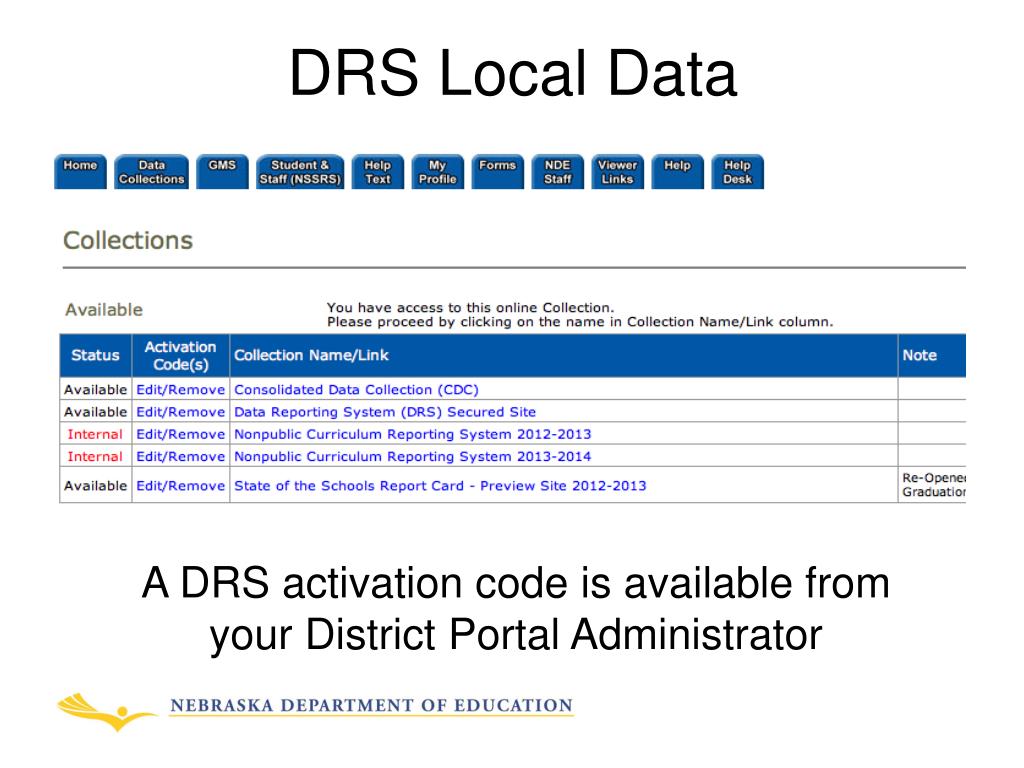
Task: Click Edit/Remove for DRS Secured Site
Action: 180,412
